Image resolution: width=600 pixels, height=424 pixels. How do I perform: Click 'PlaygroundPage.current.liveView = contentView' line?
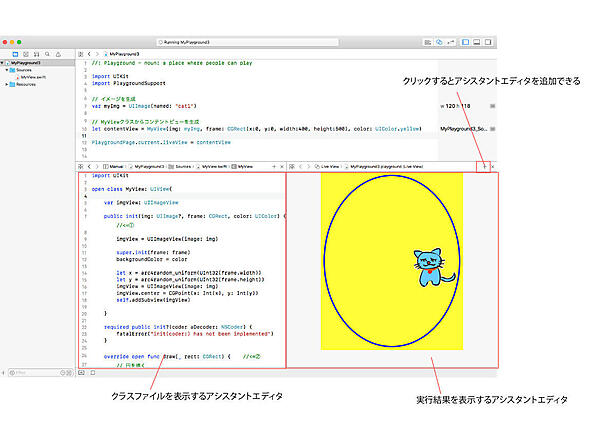click(161, 142)
